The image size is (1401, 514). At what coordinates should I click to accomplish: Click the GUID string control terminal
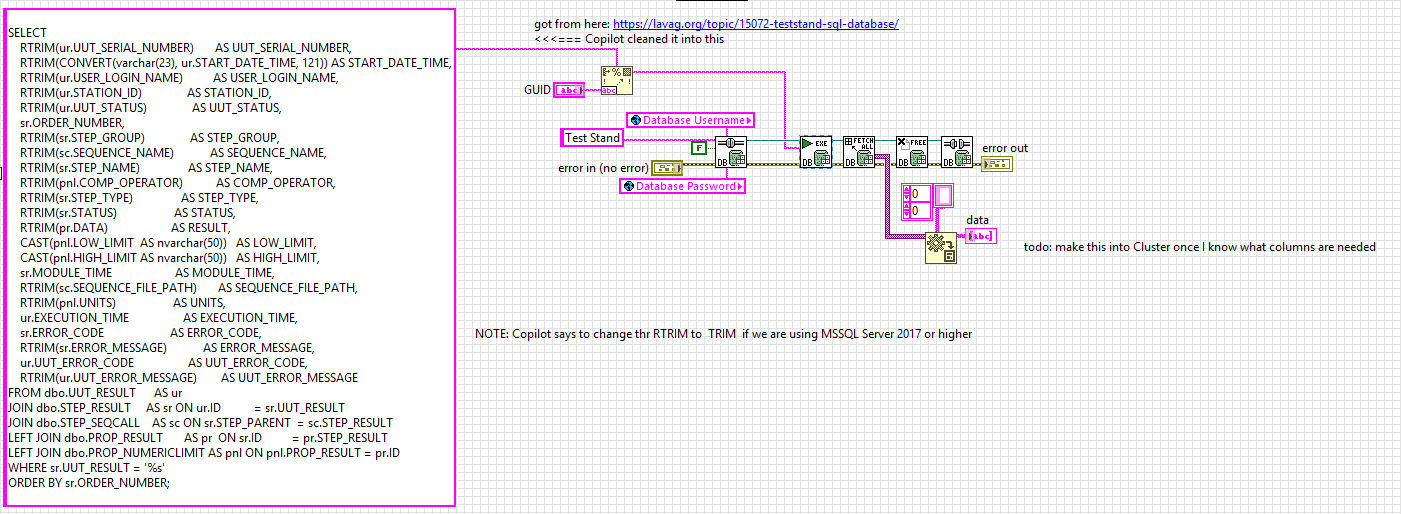tap(570, 90)
